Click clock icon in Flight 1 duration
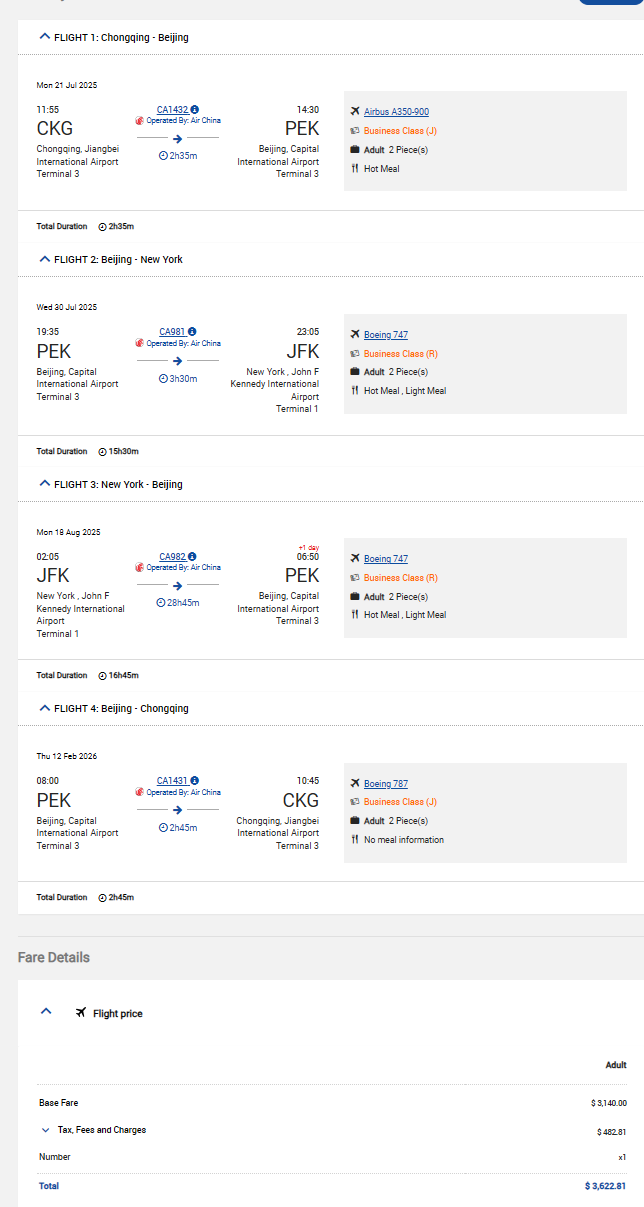Viewport: 644px width, 1207px height. 163,155
